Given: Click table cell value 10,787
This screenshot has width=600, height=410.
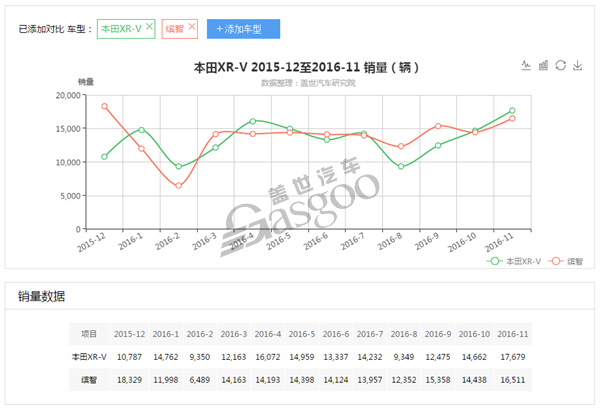Looking at the screenshot, I should click(x=129, y=357).
